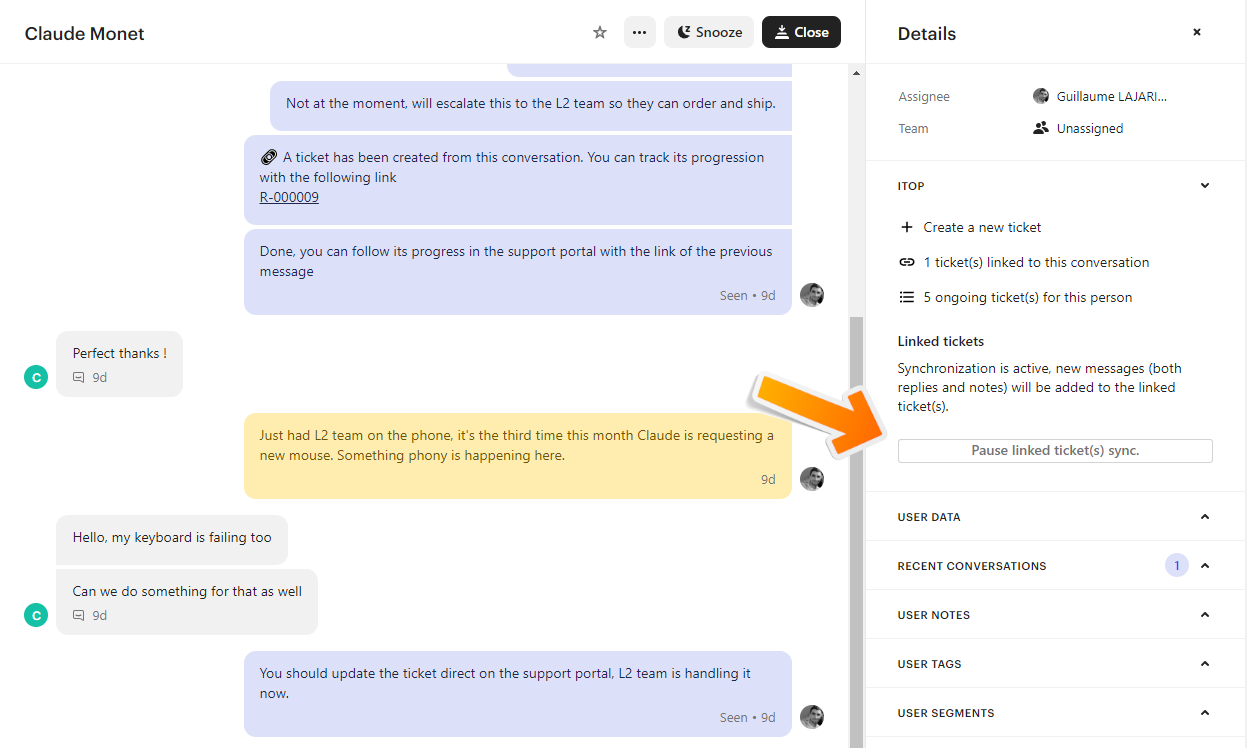Image resolution: width=1247 pixels, height=748 pixels.
Task: Dismiss the Details panel with X
Action: [x=1196, y=32]
